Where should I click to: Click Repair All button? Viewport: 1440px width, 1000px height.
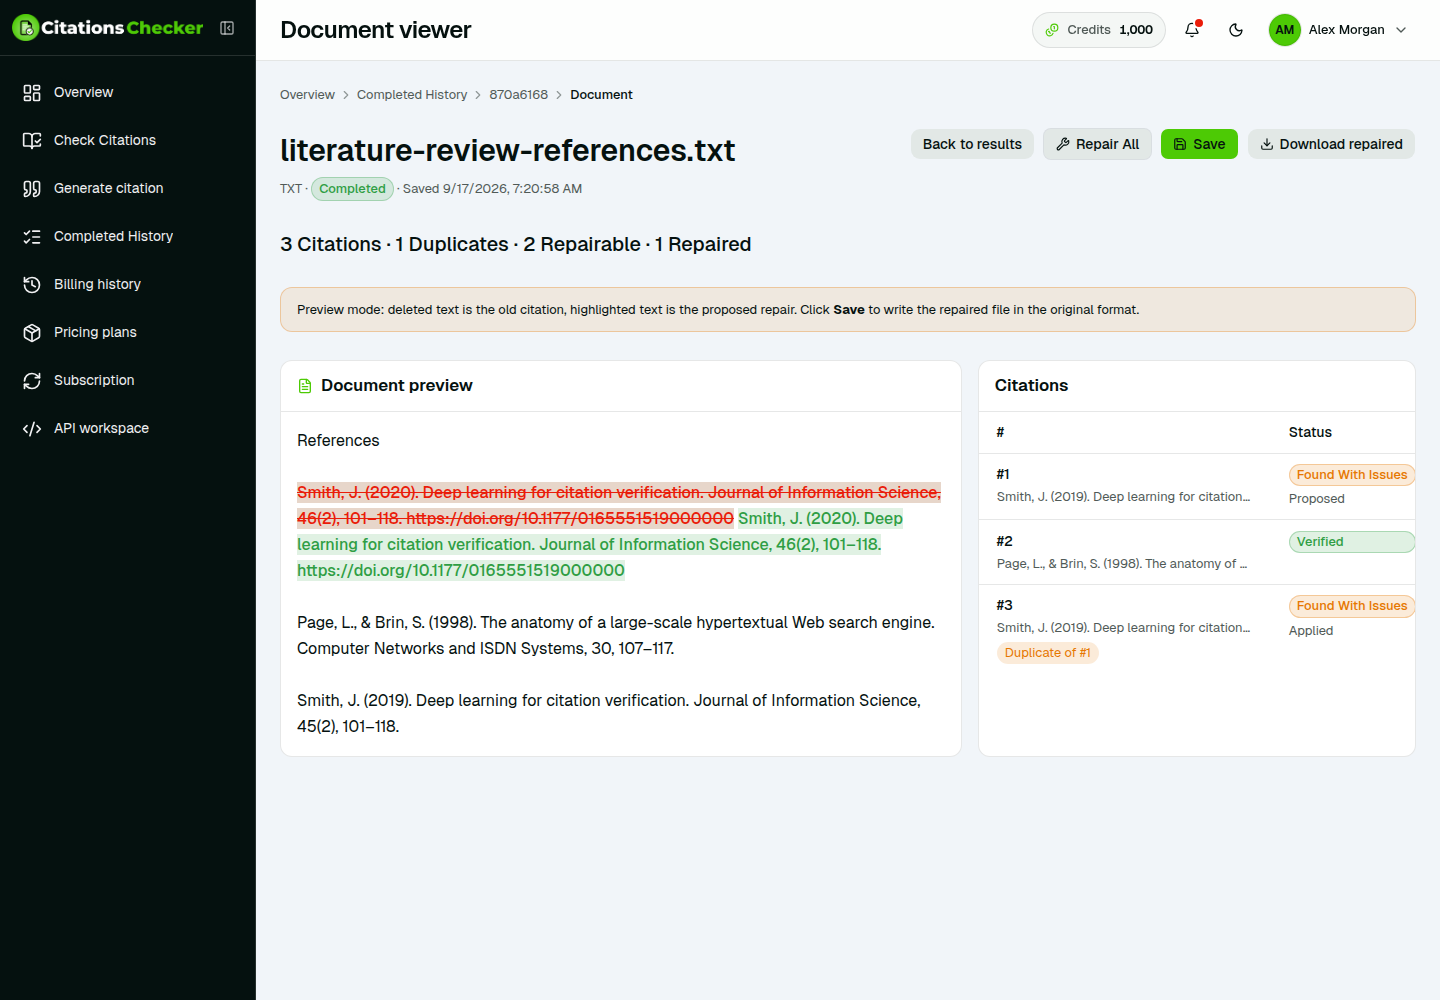(x=1097, y=144)
